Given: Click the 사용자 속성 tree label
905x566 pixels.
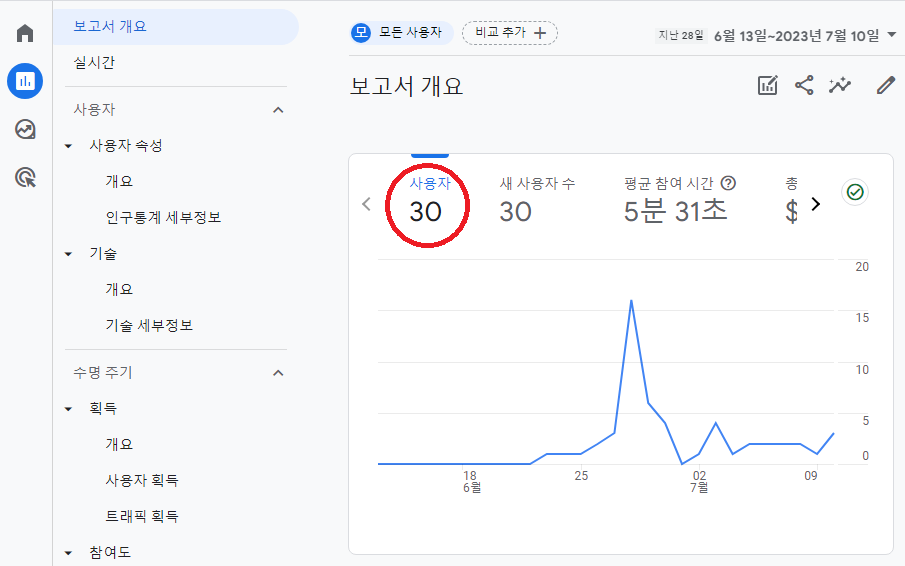Looking at the screenshot, I should pos(125,145).
